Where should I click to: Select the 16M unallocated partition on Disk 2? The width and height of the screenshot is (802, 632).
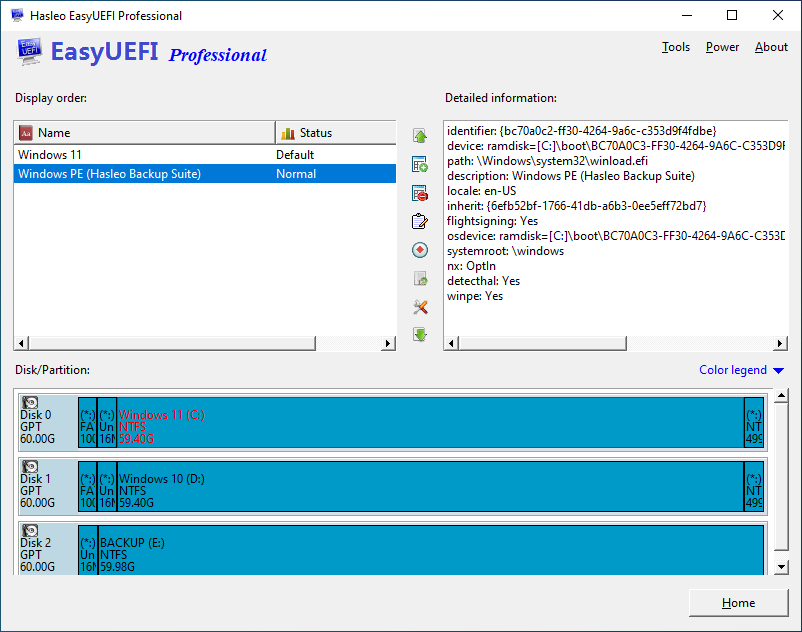[x=87, y=550]
